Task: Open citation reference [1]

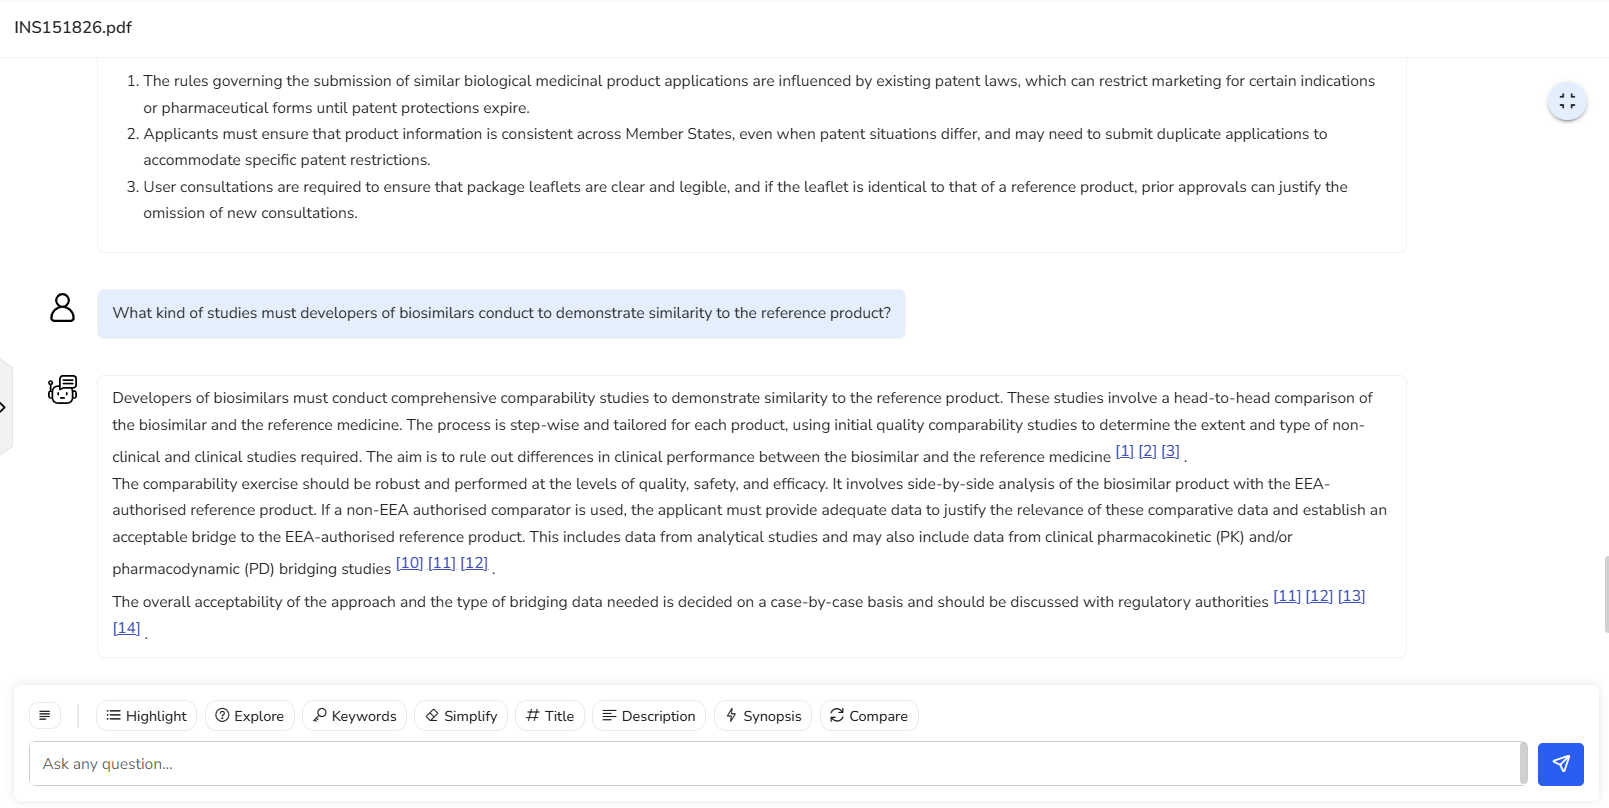Action: pos(1124,451)
